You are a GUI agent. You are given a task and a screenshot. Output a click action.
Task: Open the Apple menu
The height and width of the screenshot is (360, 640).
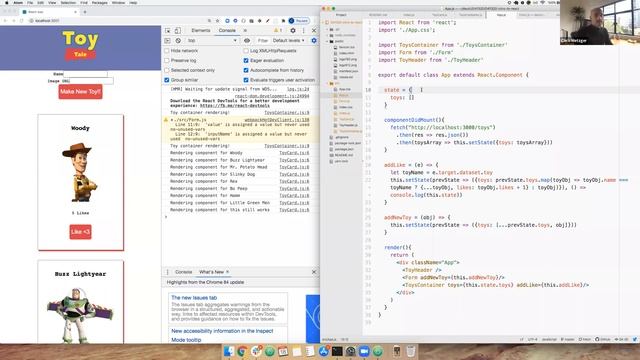[x=7, y=2]
